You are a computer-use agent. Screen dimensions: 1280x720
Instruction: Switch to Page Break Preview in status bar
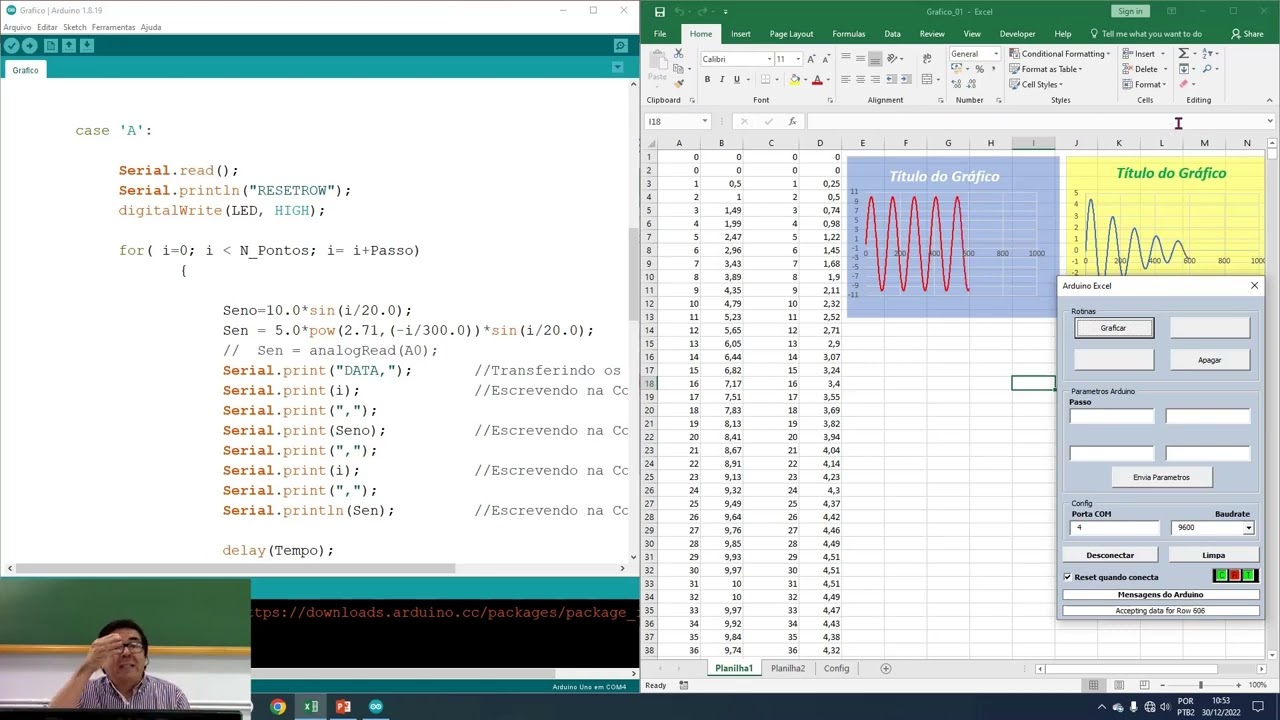click(1143, 685)
